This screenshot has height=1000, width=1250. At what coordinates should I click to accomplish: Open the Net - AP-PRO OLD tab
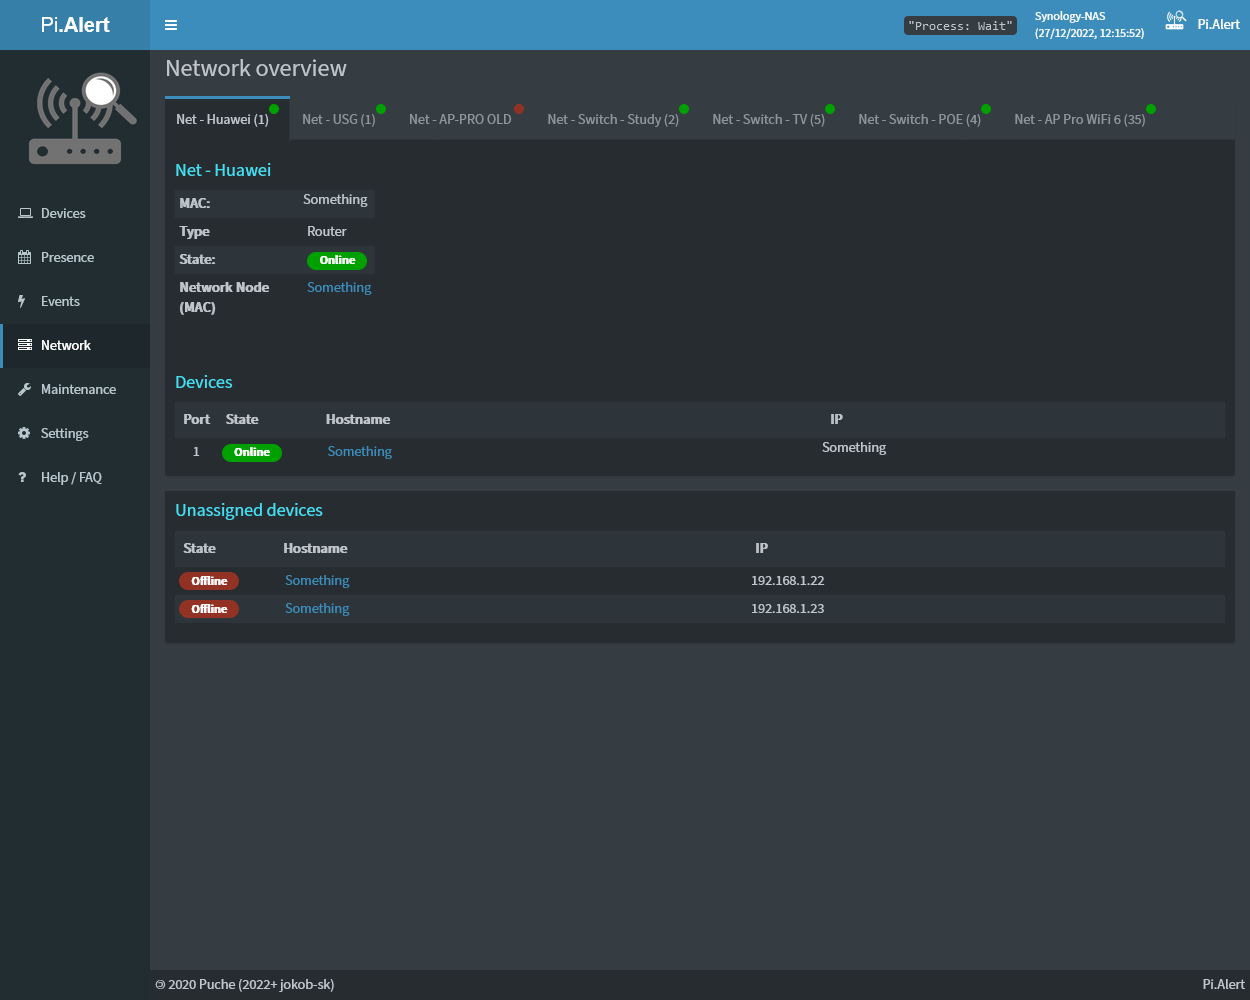pos(460,120)
